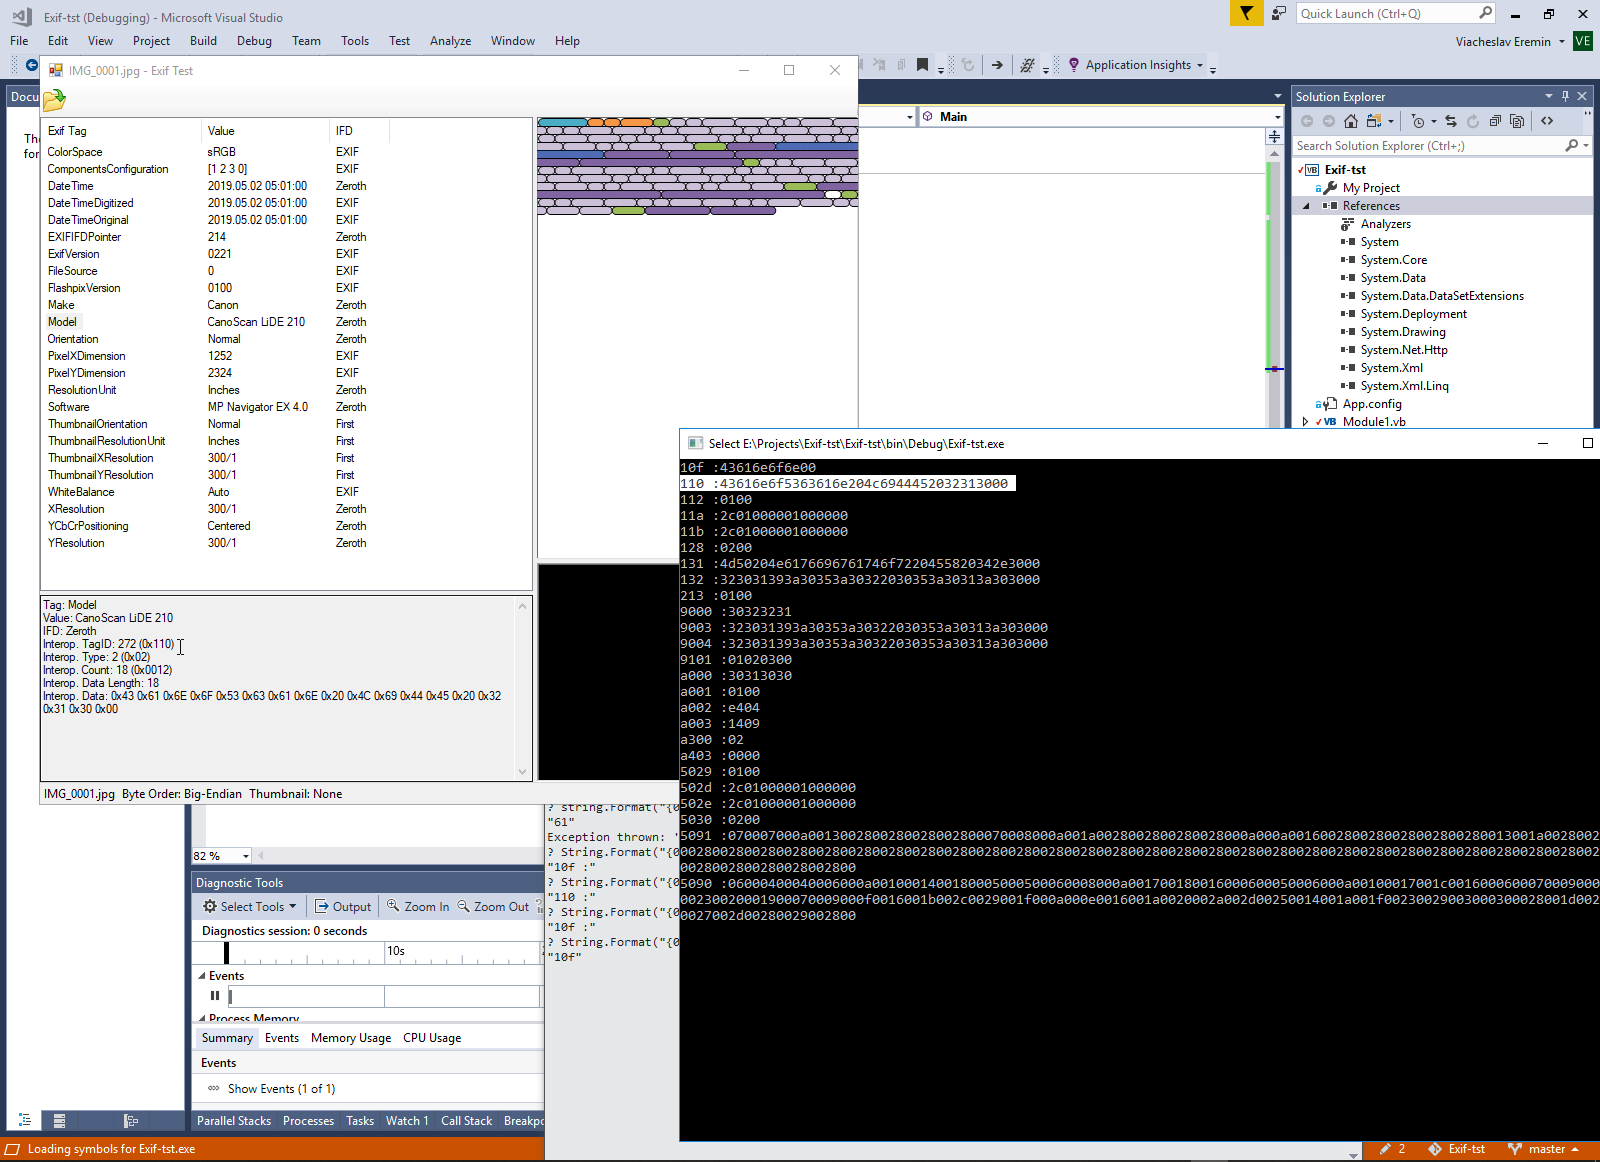The width and height of the screenshot is (1600, 1162).
Task: Sort by the IFD column header
Action: 359,131
